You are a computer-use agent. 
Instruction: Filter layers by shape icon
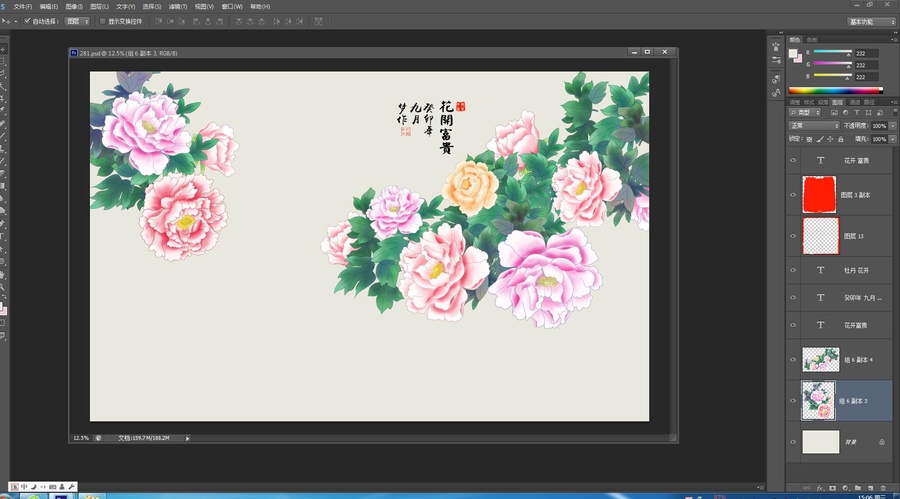pos(868,113)
